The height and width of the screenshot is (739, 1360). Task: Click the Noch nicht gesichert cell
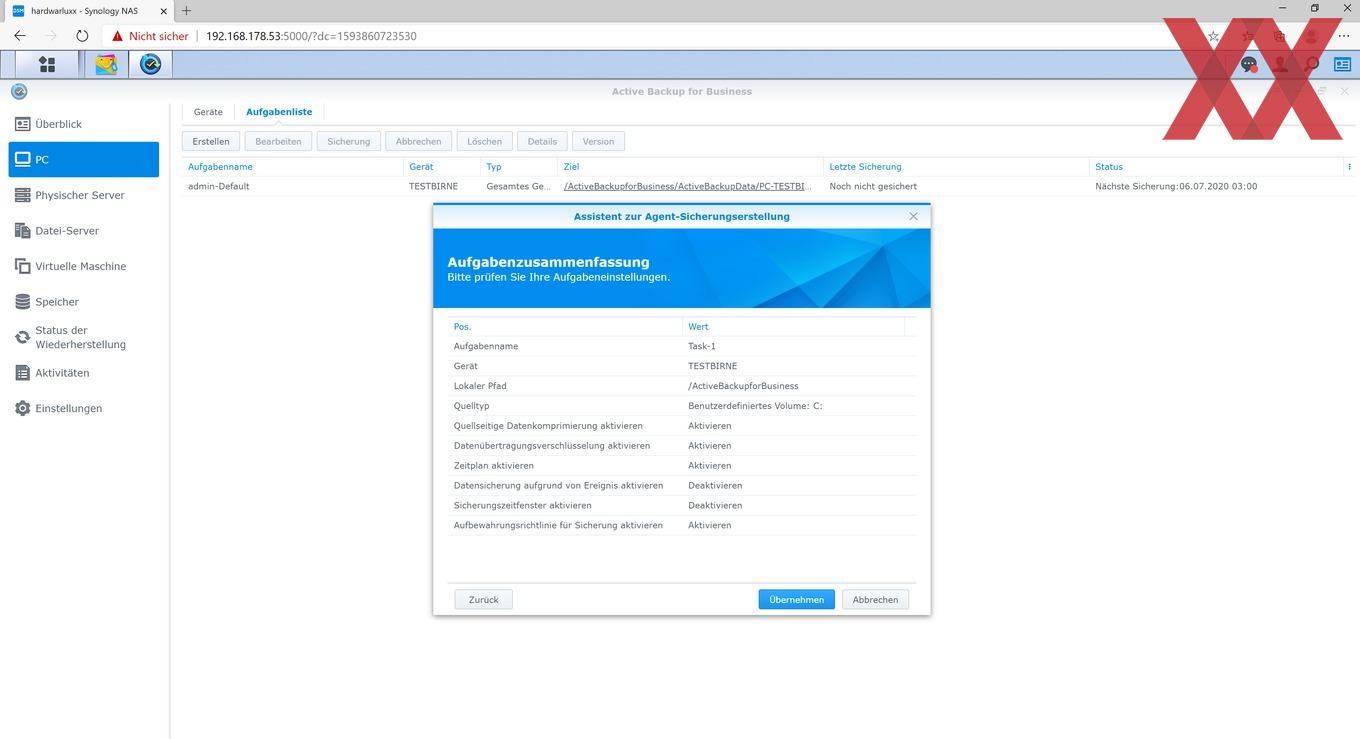[873, 186]
